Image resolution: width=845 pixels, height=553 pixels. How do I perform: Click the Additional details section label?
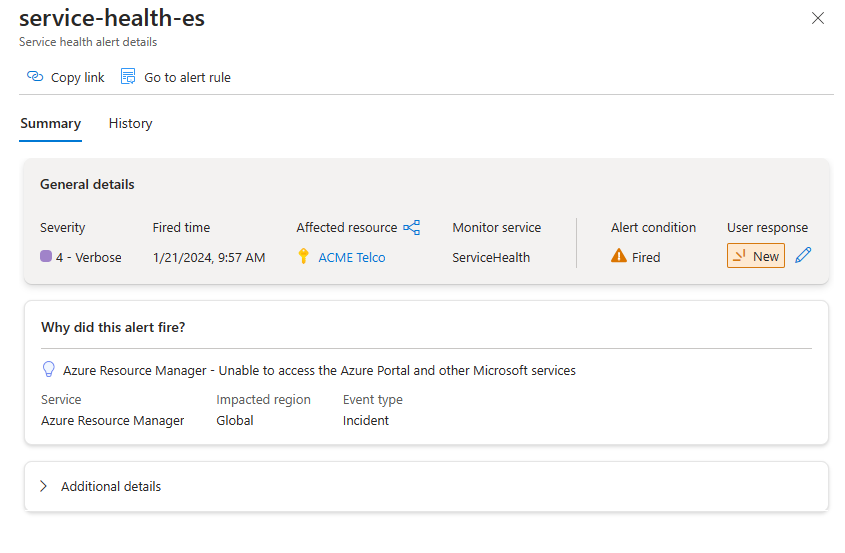click(x=111, y=487)
